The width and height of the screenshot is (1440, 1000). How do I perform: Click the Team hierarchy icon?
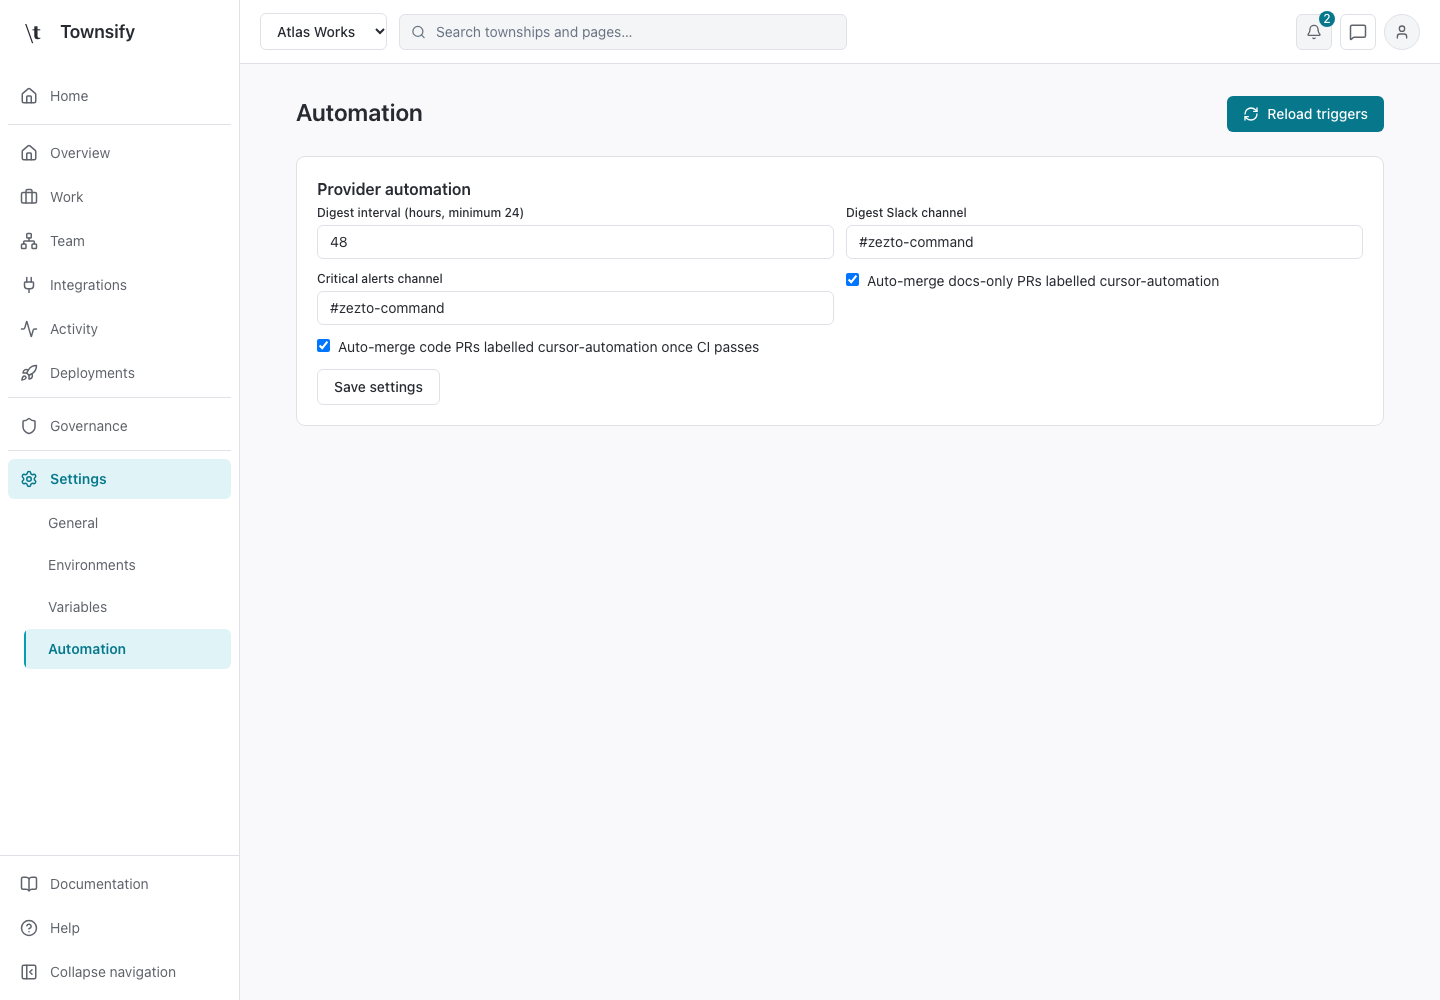(29, 241)
